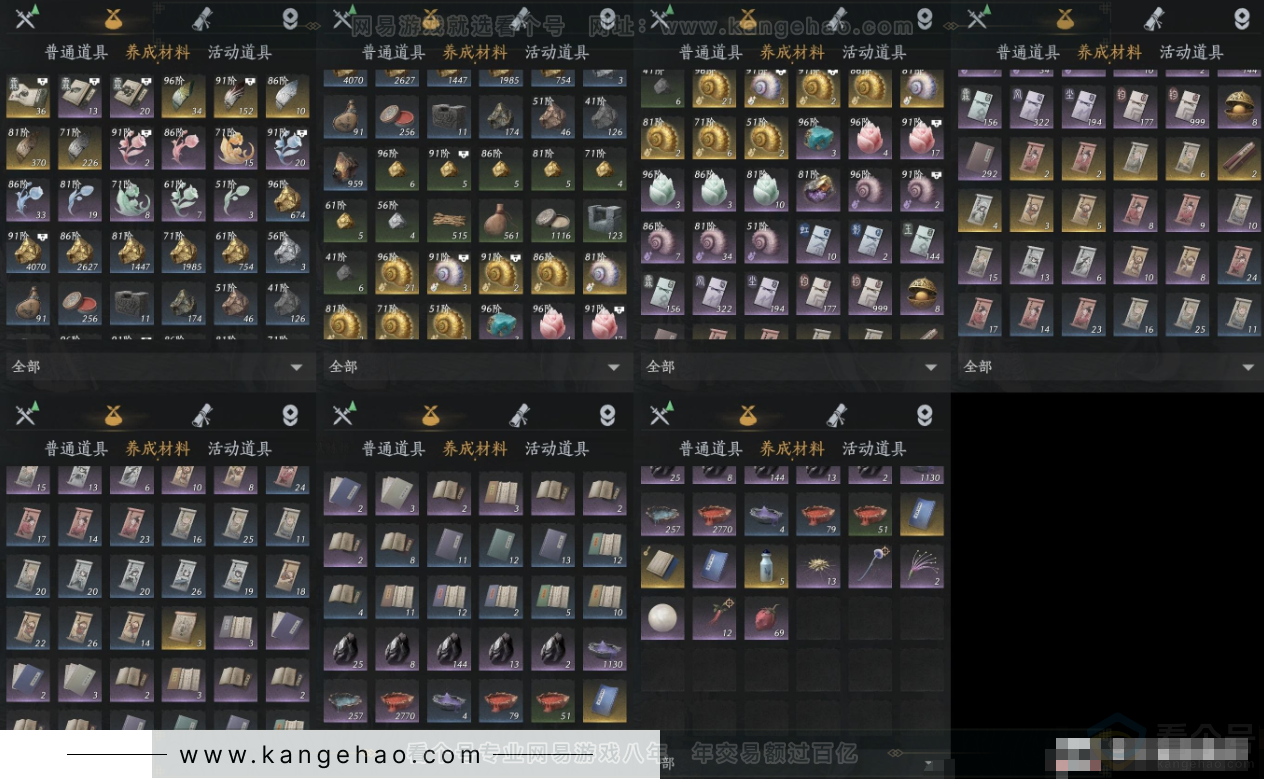
Task: Open 普通道具 tab in the top-left panel
Action: (x=76, y=53)
